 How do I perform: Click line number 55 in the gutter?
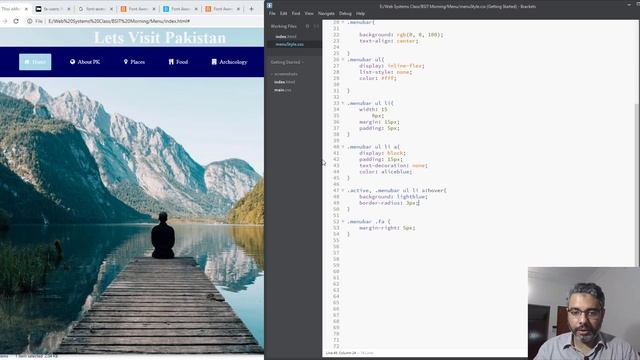click(x=336, y=240)
